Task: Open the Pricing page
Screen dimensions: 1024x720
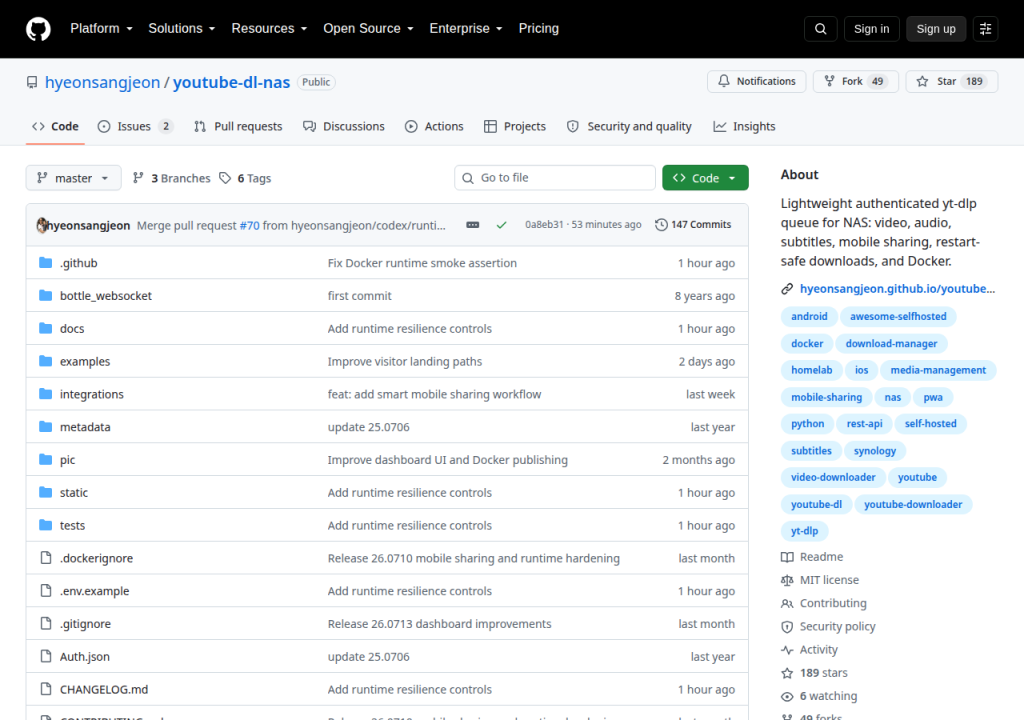Action: [x=539, y=29]
